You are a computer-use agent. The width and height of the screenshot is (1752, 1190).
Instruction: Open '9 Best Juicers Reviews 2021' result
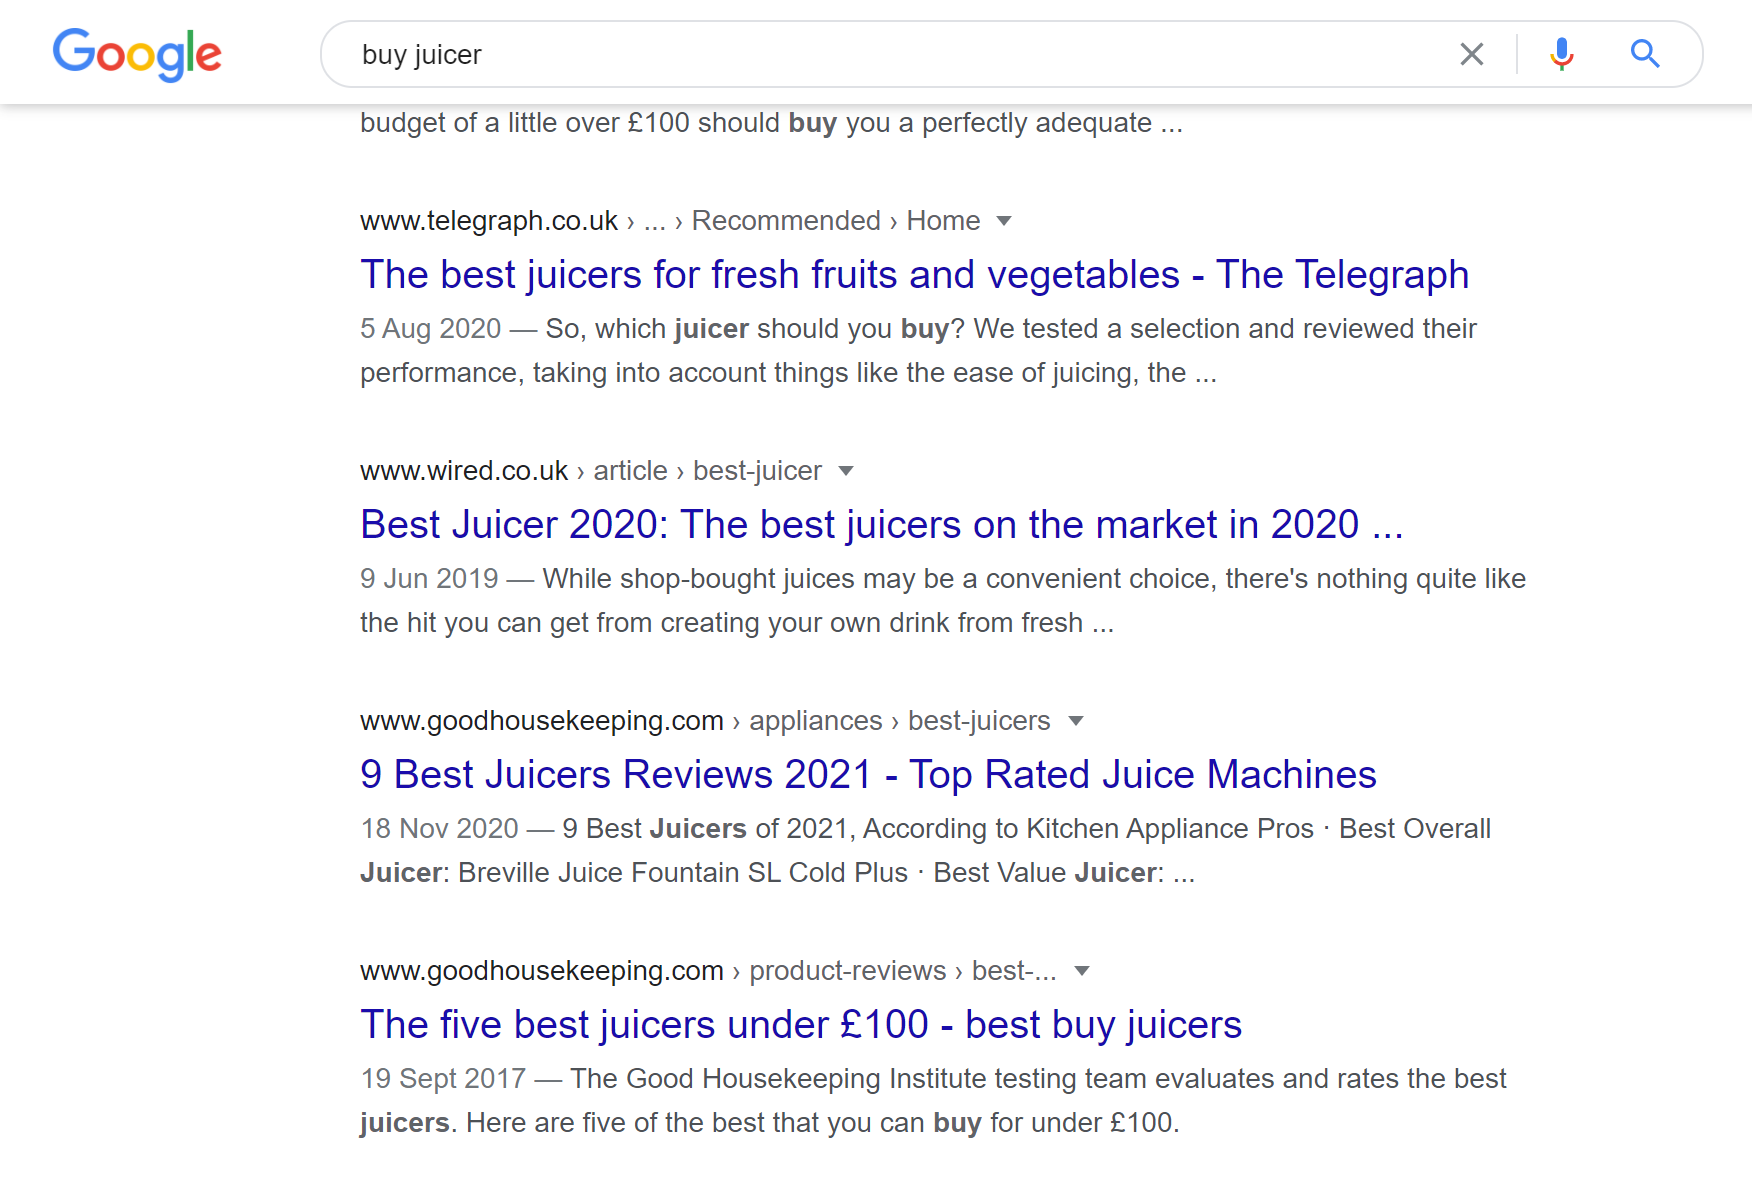[x=868, y=775]
